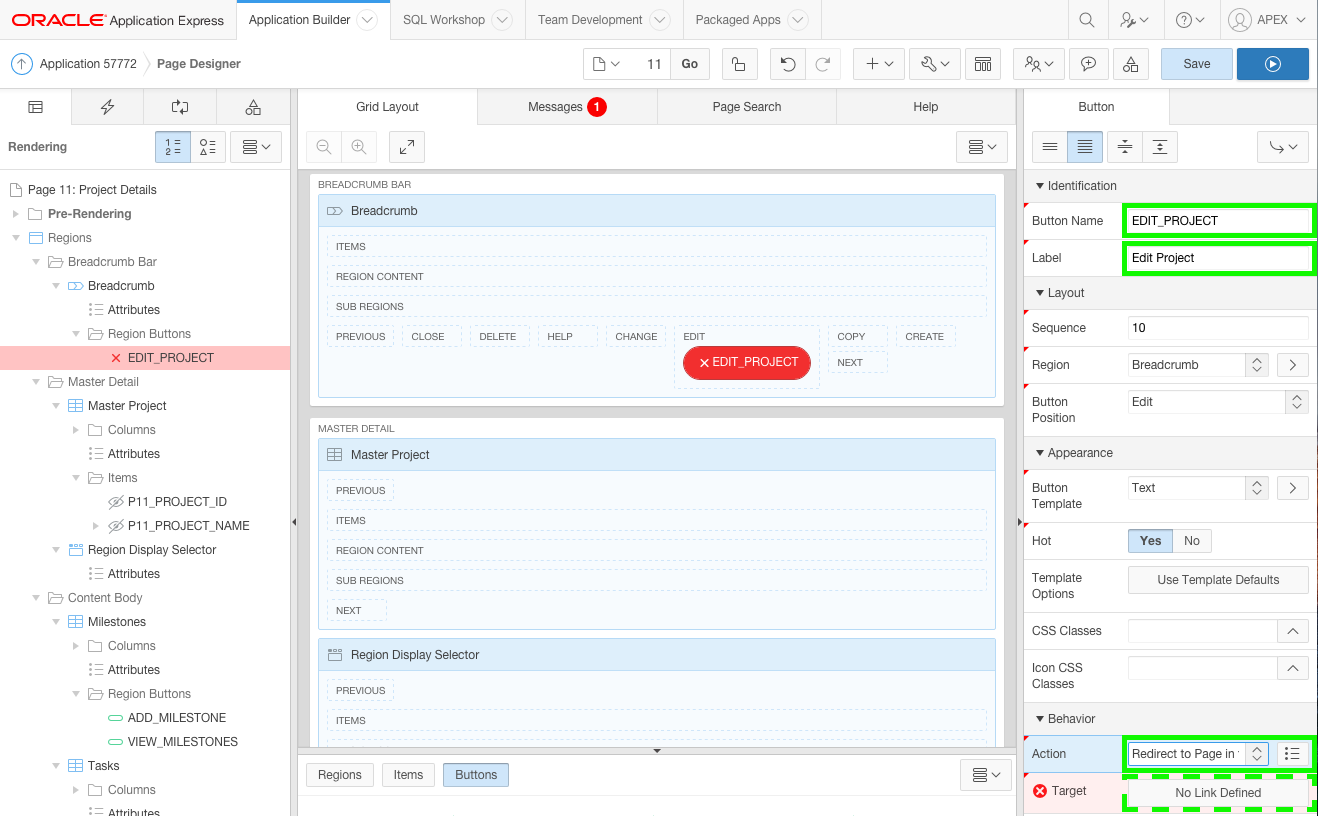Open the Team Development people menu
Viewport: 1318px width, 816px height.
(1039, 64)
